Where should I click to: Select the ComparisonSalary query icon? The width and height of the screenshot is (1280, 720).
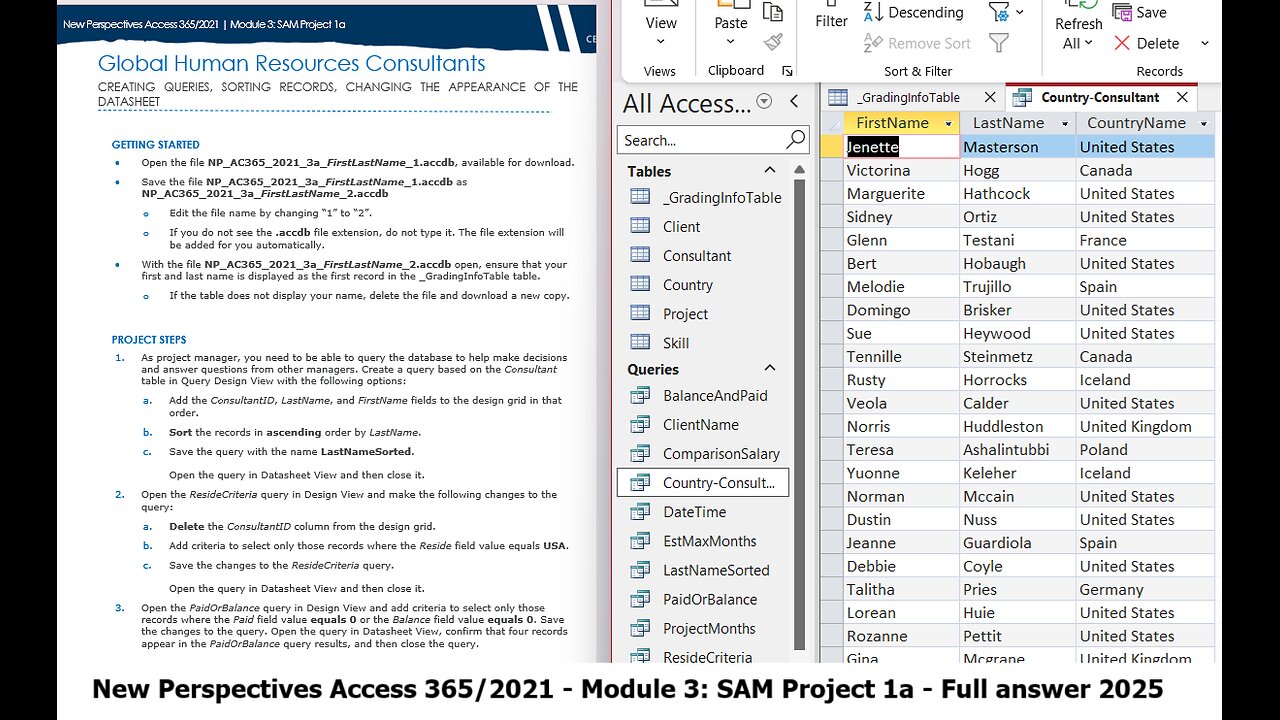[640, 454]
